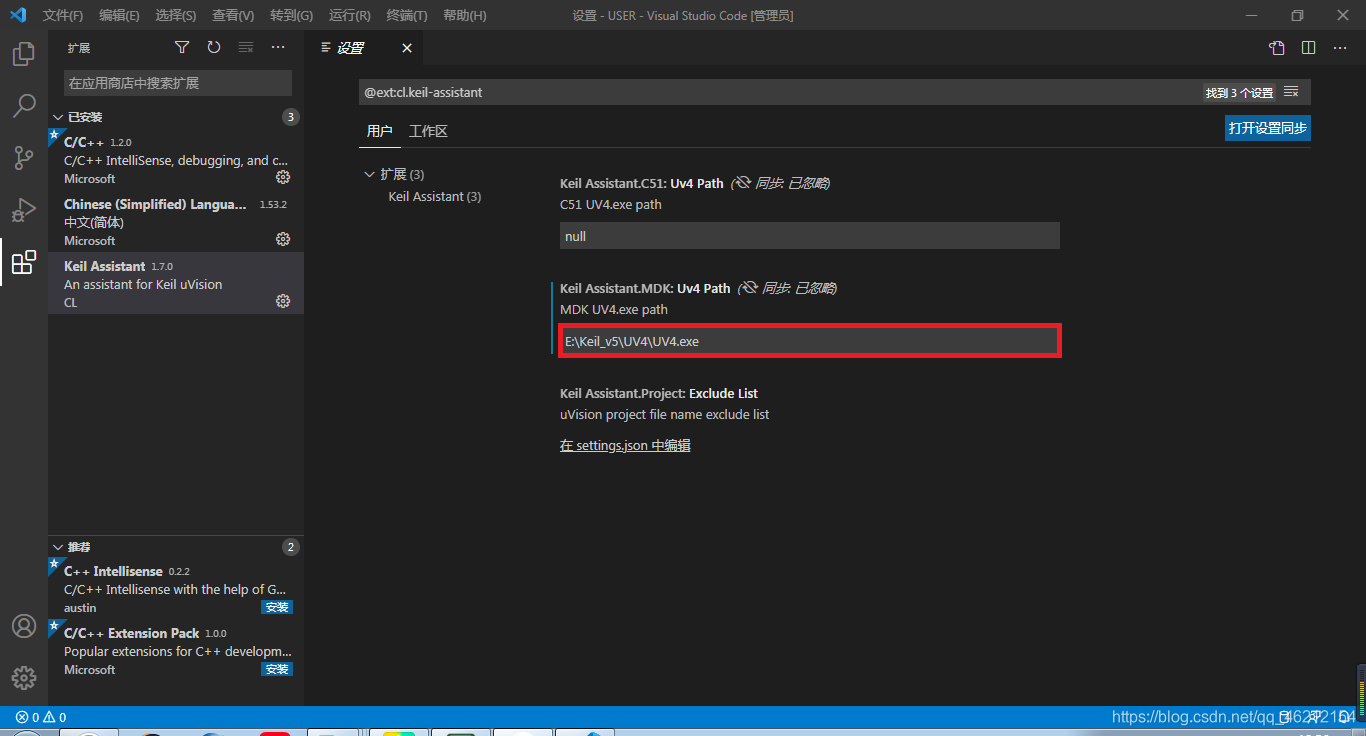The image size is (1366, 736).
Task: Click the VS Code logo icon
Action: point(18,15)
